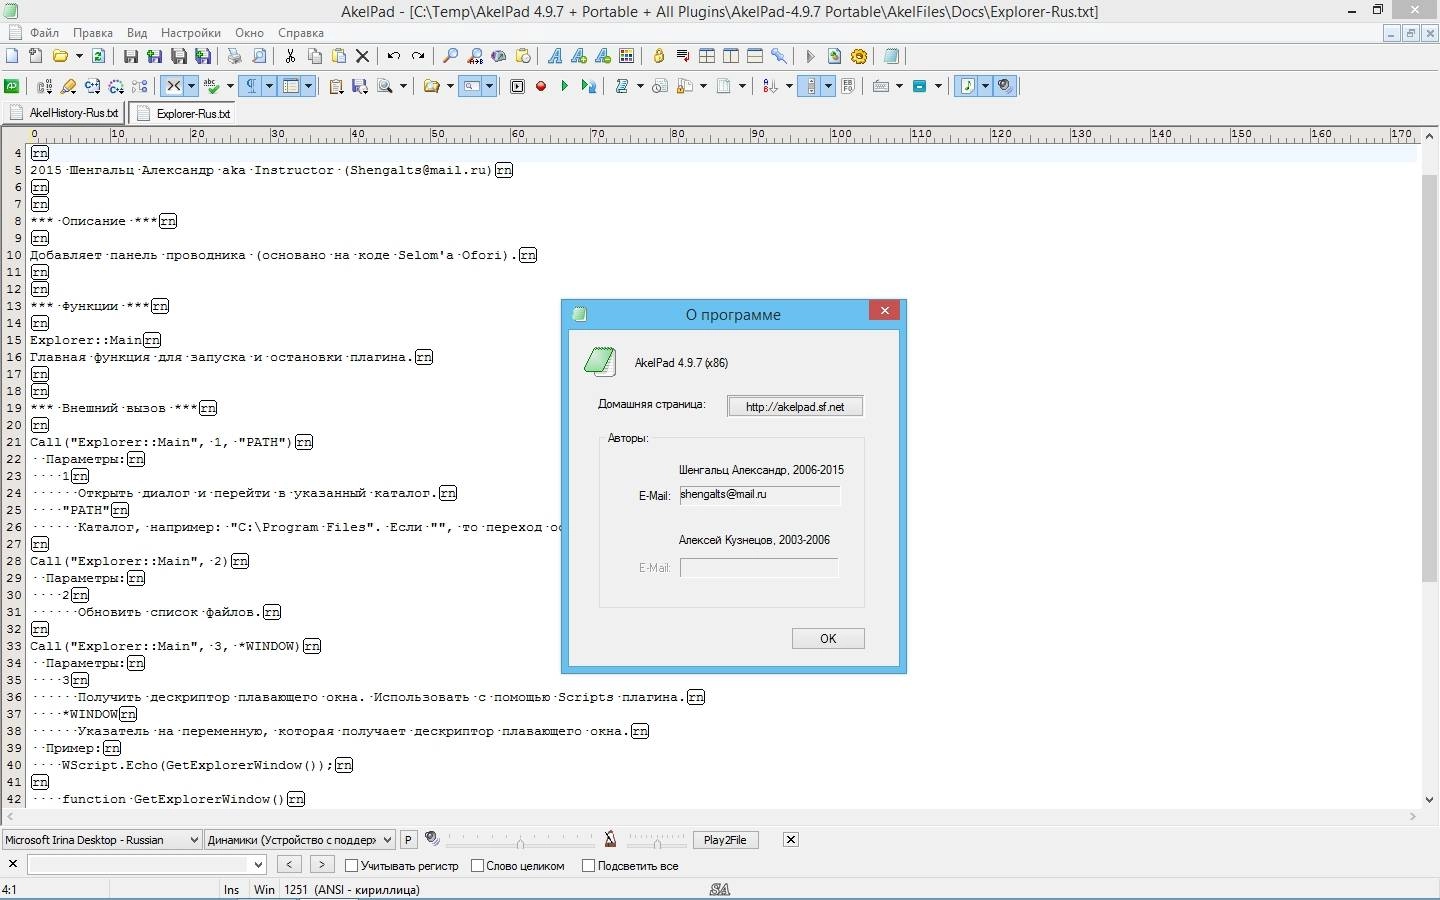Open the audio device dropdown 'Динамики'
This screenshot has width=1440, height=900.
click(300, 840)
